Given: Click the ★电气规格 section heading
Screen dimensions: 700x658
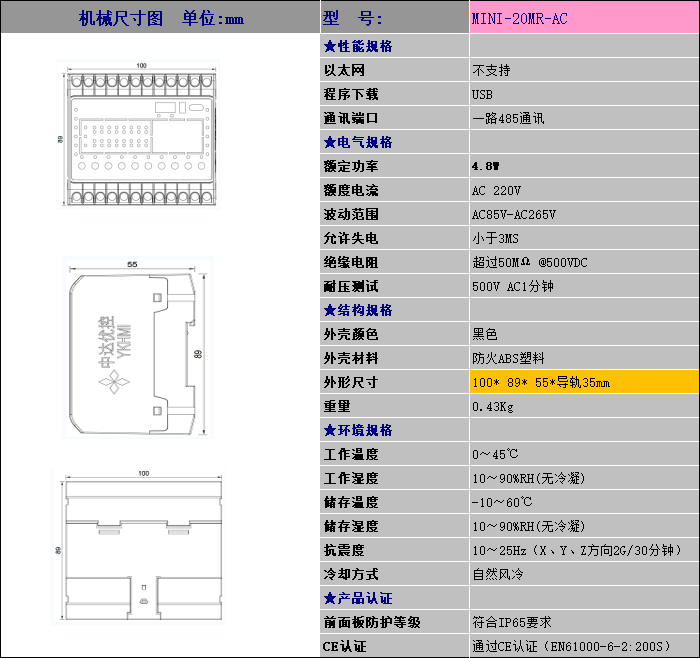Looking at the screenshot, I should pyautogui.click(x=358, y=142).
